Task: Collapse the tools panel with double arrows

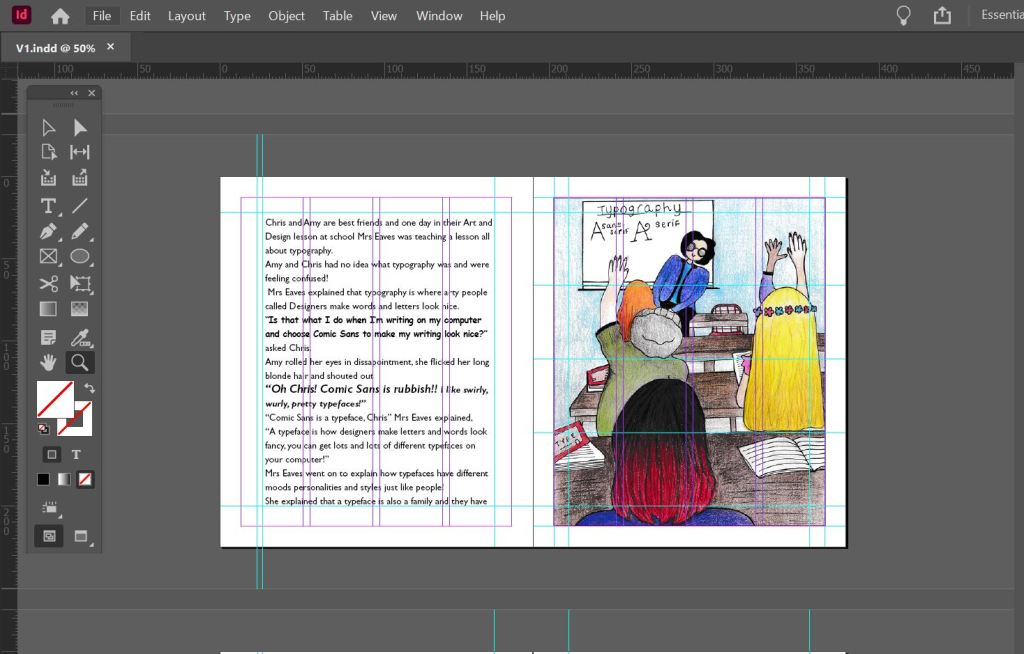Action: click(74, 93)
